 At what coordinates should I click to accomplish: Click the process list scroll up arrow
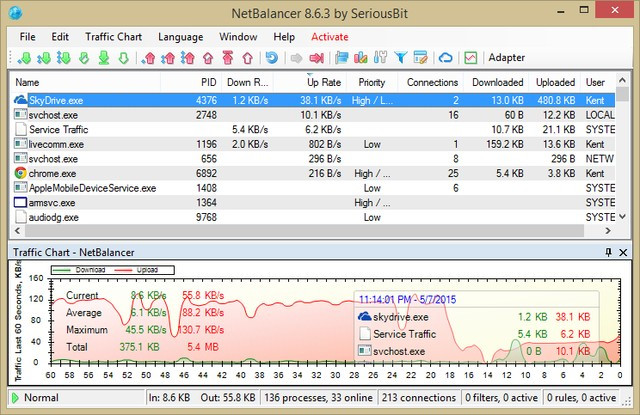click(x=622, y=80)
